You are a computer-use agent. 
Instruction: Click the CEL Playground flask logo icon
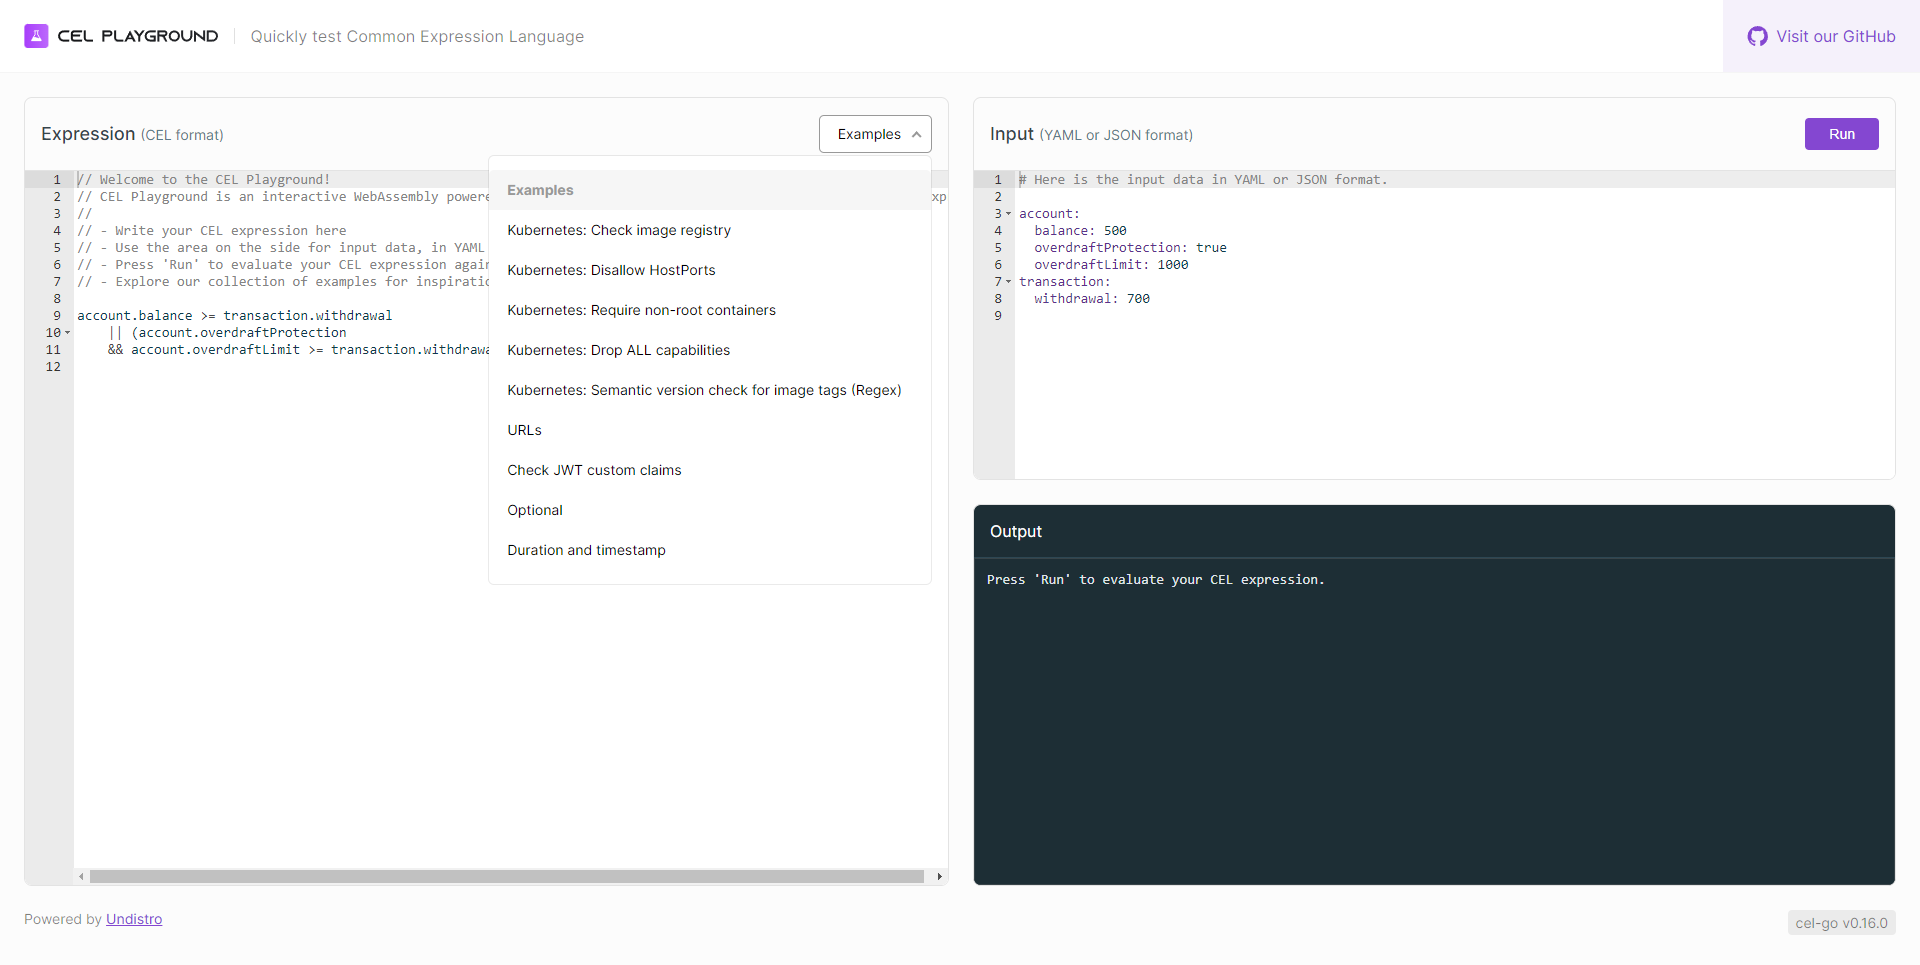pos(36,36)
